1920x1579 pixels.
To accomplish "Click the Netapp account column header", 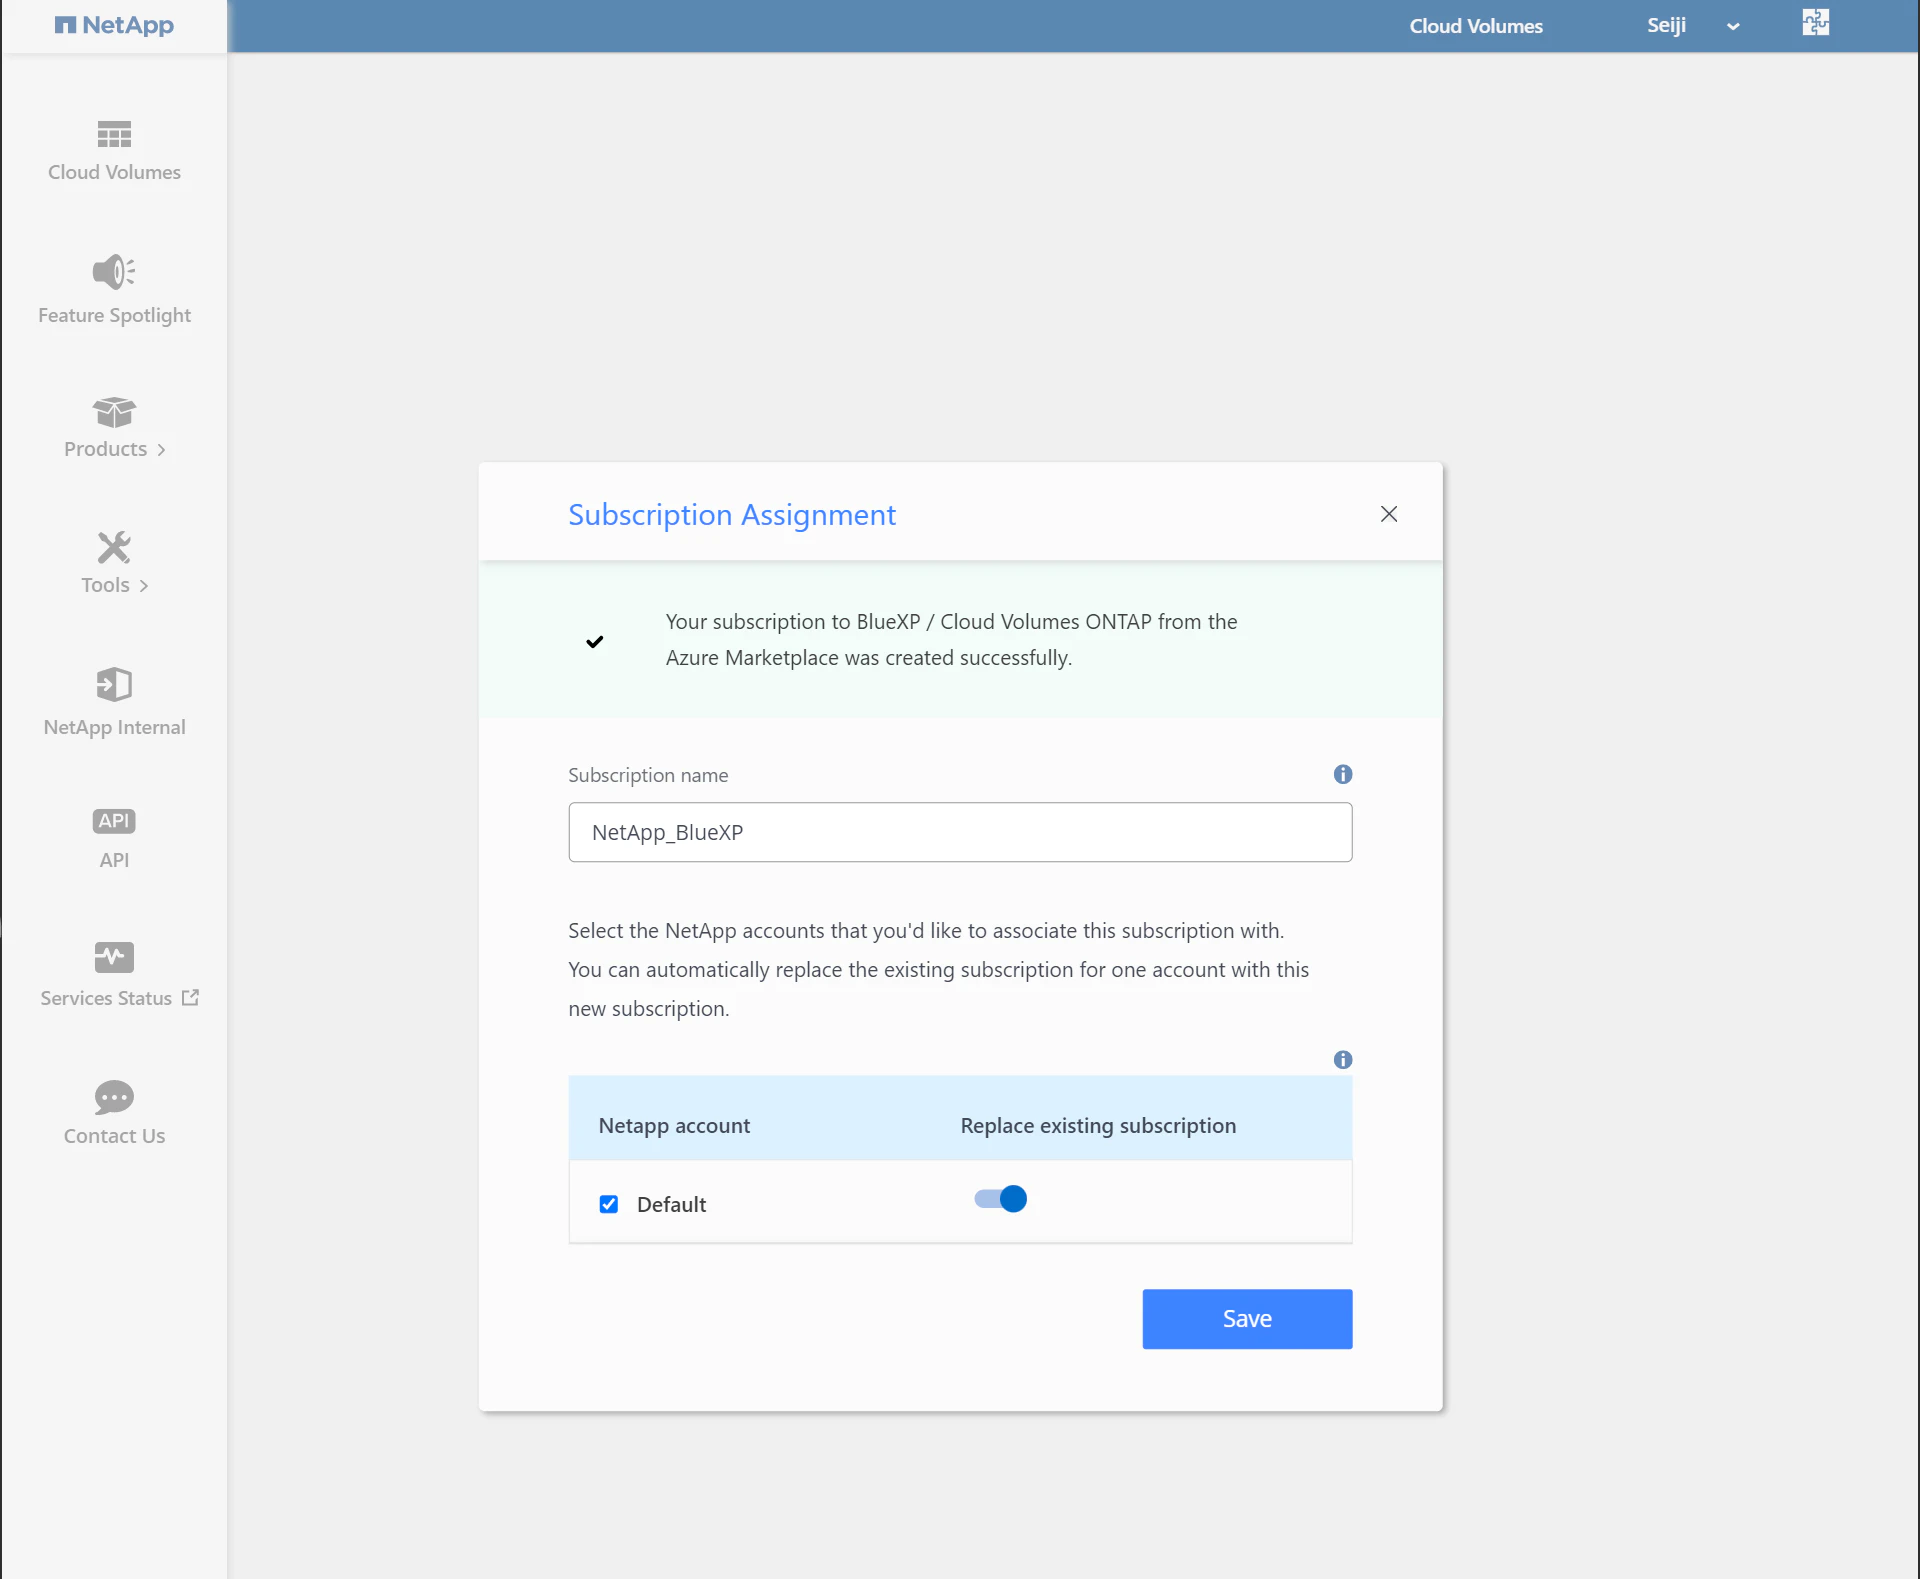I will pos(674,1126).
